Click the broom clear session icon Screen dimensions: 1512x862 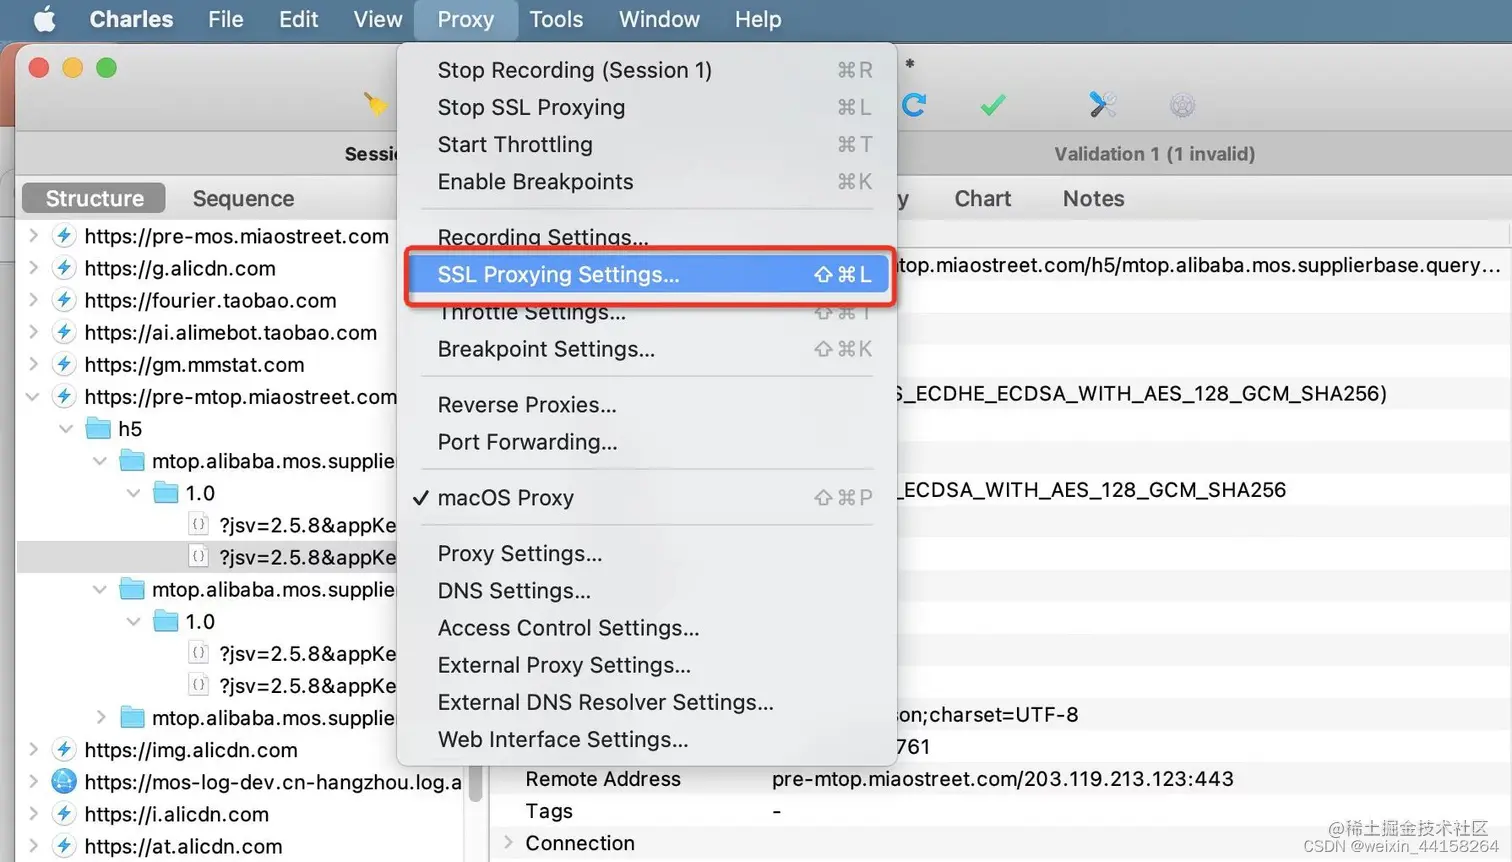pyautogui.click(x=375, y=104)
